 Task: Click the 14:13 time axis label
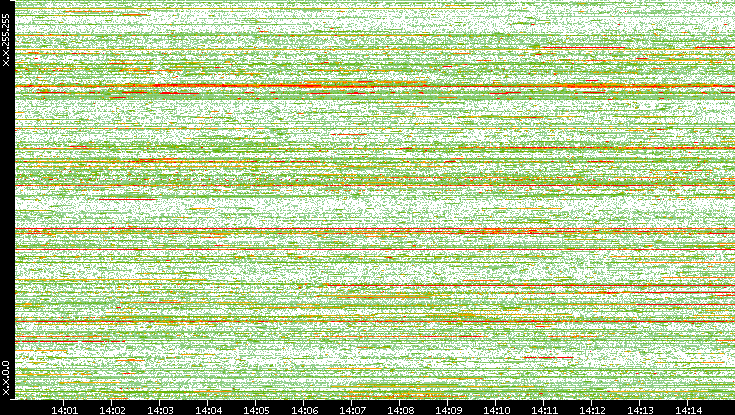[x=640, y=410]
